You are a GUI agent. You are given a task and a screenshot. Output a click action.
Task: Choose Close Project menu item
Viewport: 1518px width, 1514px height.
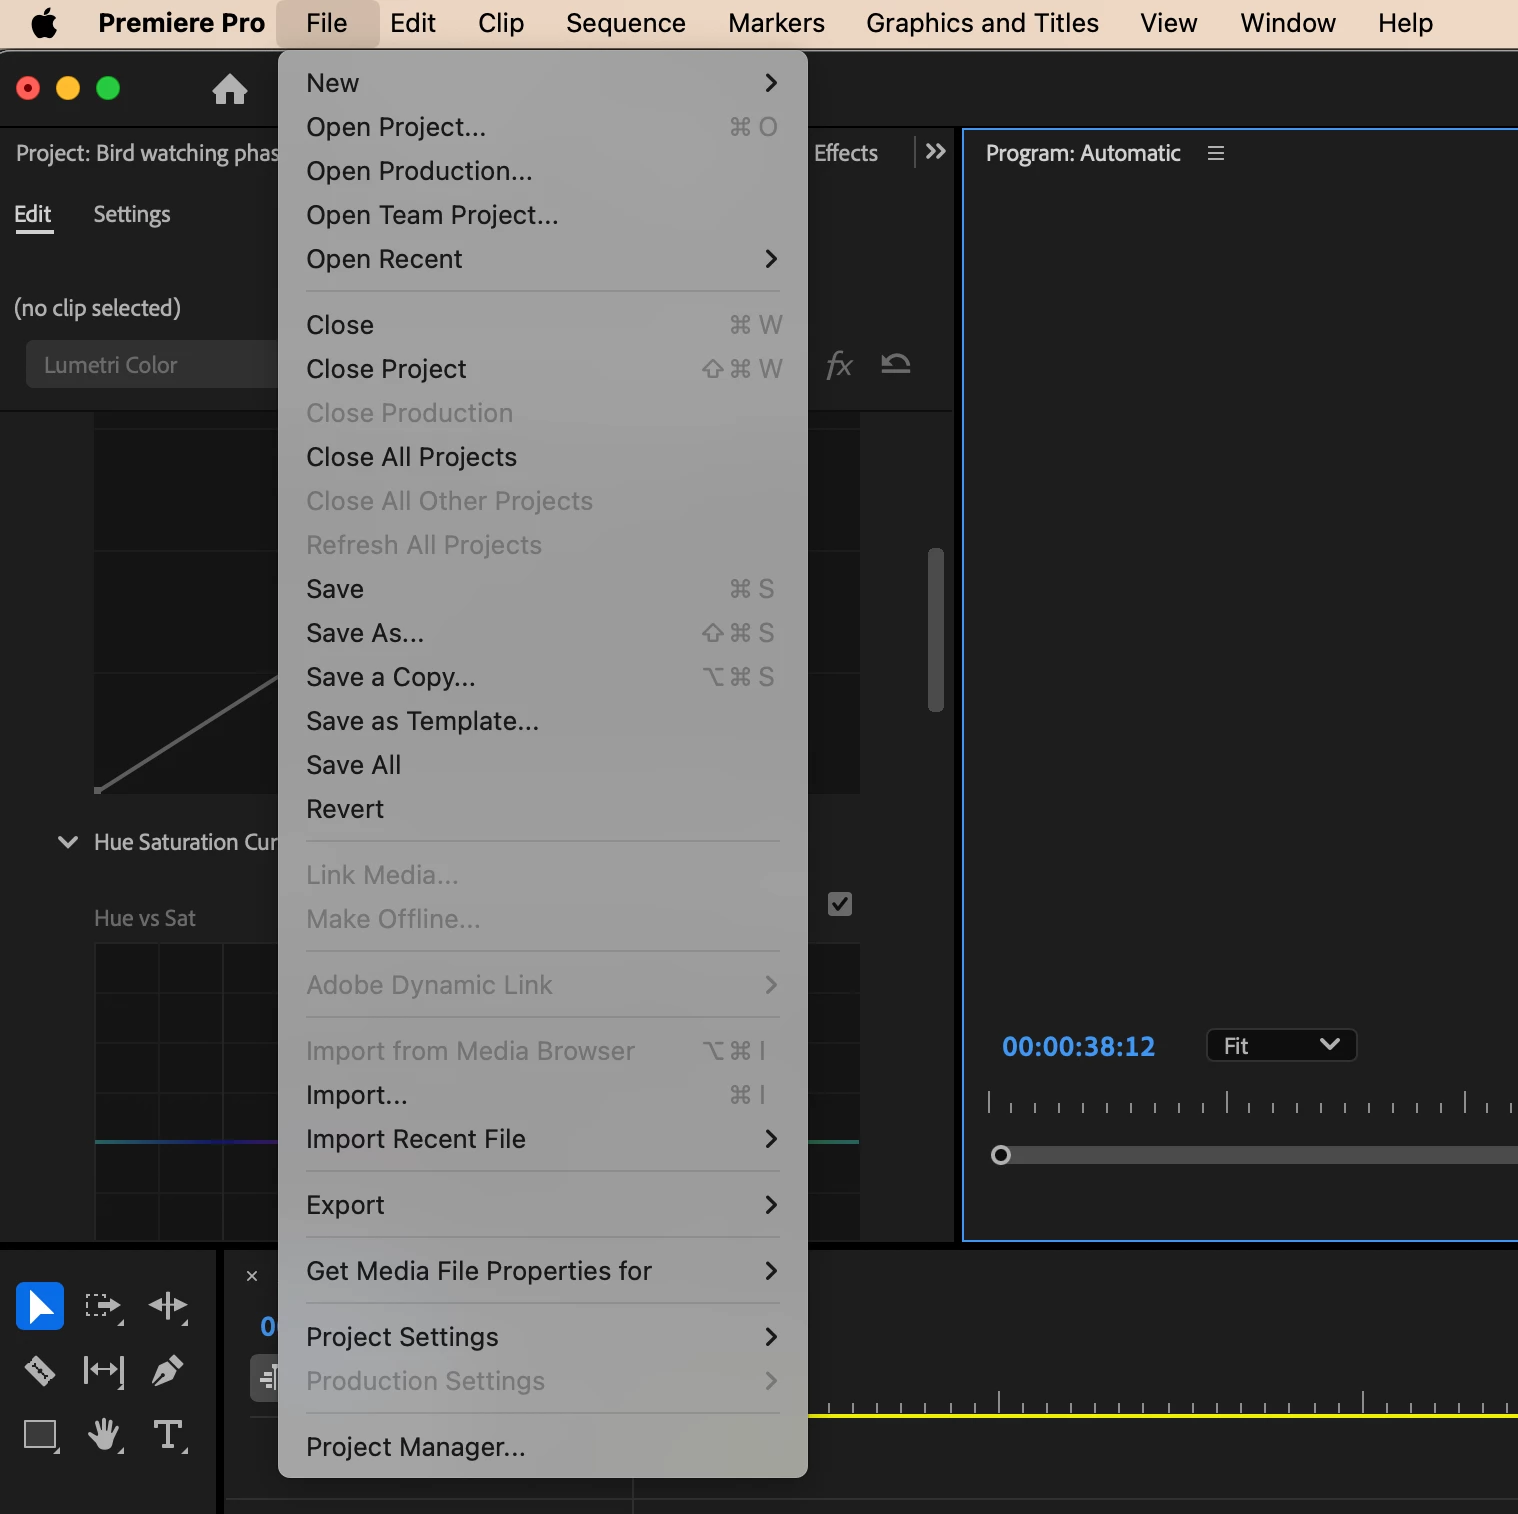point(542,369)
